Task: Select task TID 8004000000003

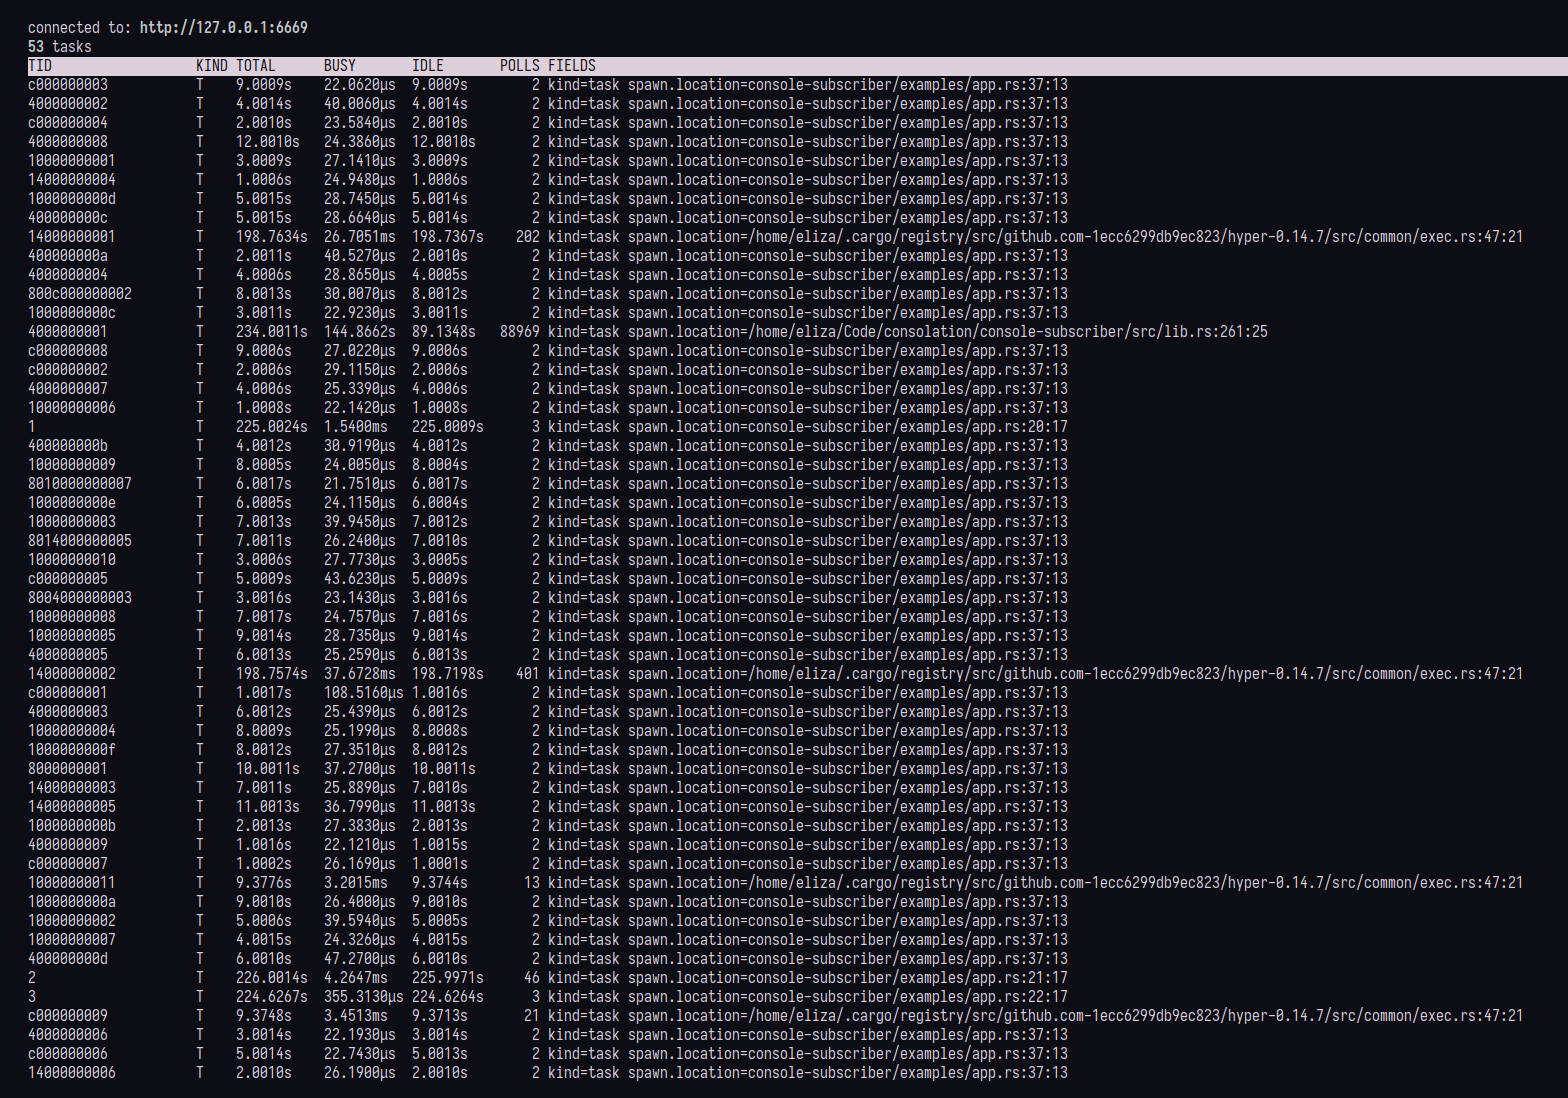Action: [x=80, y=598]
